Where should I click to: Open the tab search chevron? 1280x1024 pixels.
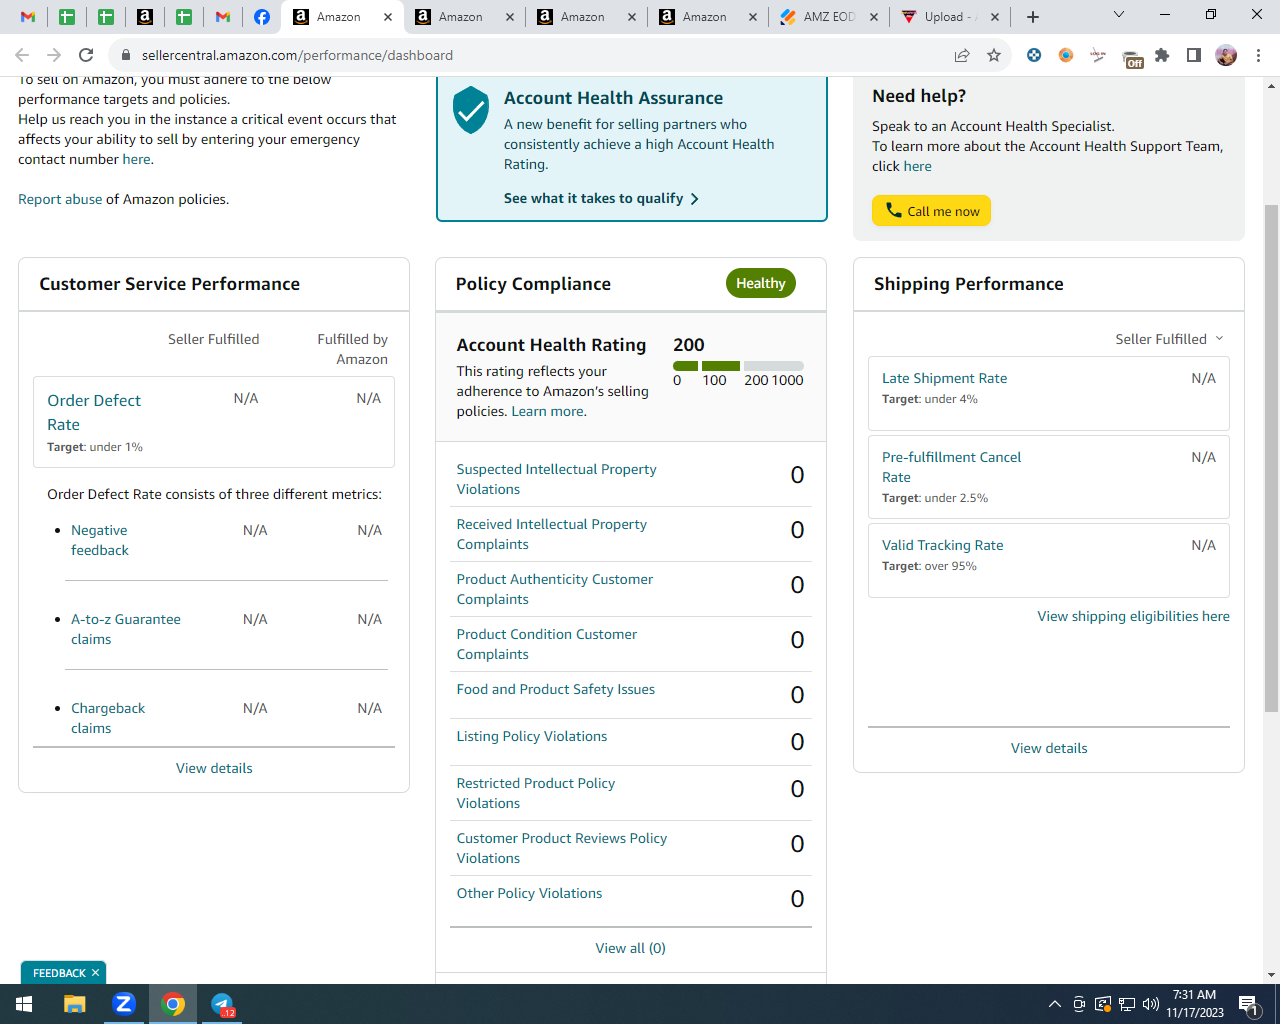[x=1119, y=15]
